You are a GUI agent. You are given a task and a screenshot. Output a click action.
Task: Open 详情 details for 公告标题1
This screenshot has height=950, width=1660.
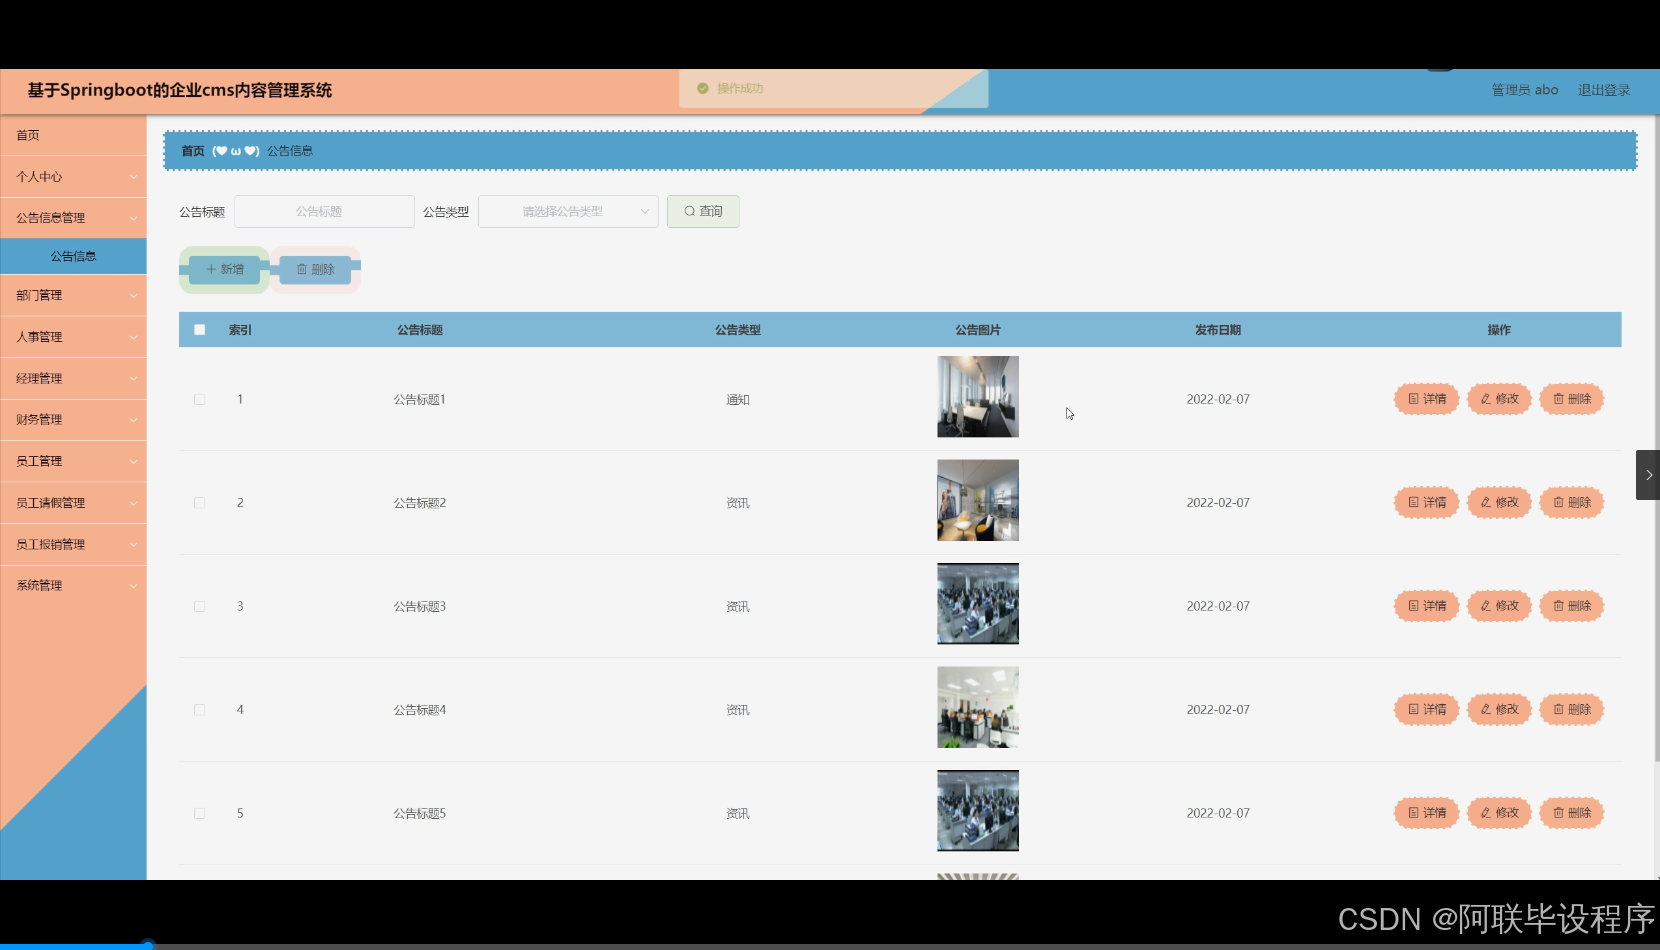[1425, 398]
